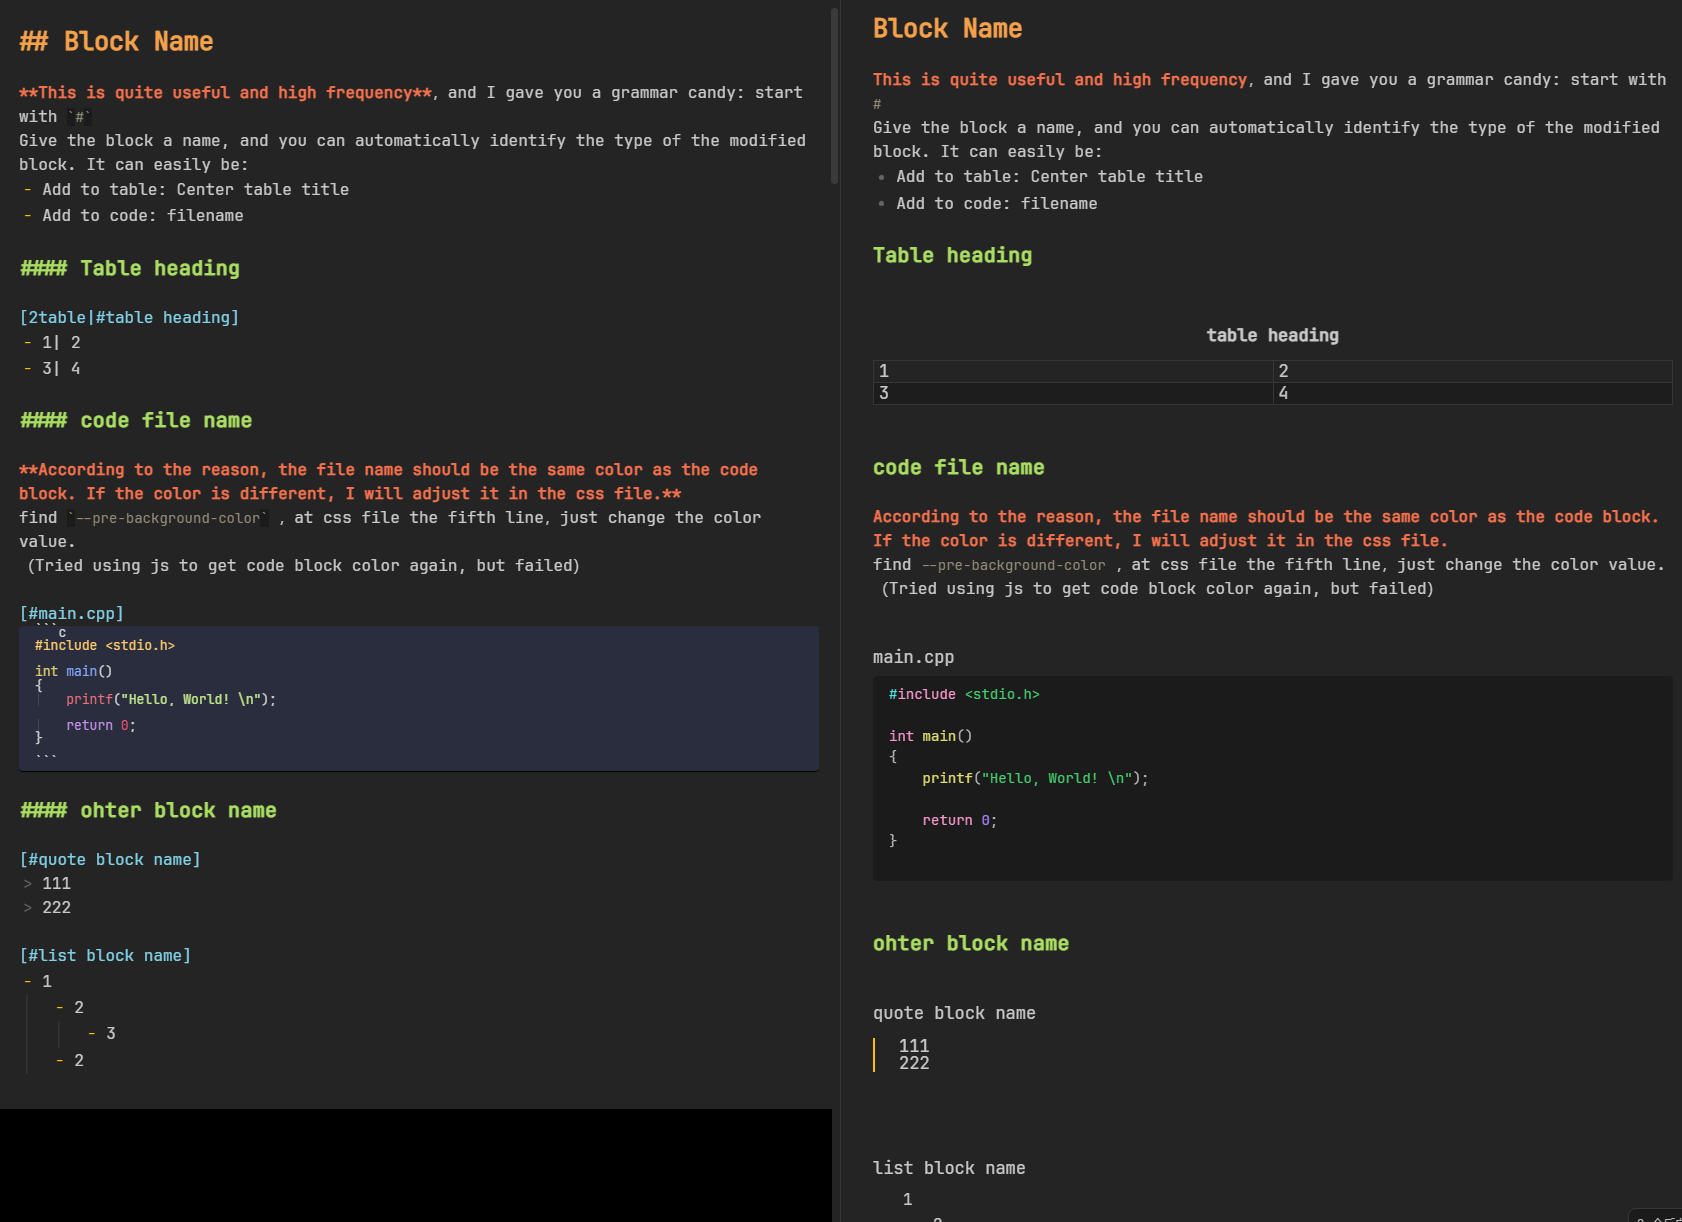
Task: Click the partially visible floating toolbar in the corner
Action: point(1658,1216)
